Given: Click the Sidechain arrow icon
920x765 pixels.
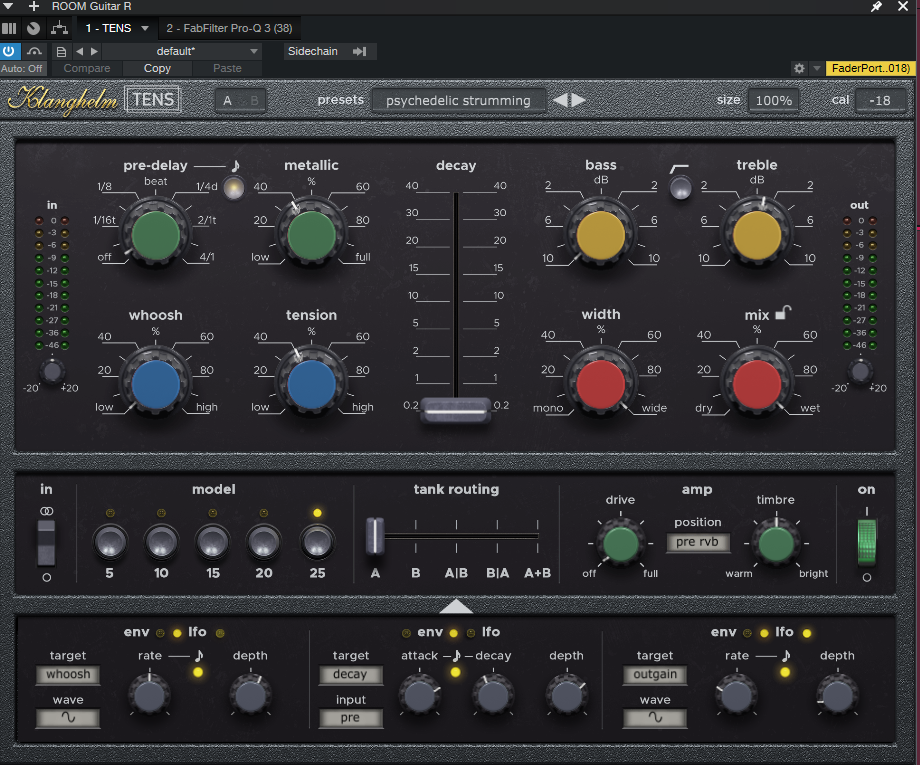Looking at the screenshot, I should (359, 51).
